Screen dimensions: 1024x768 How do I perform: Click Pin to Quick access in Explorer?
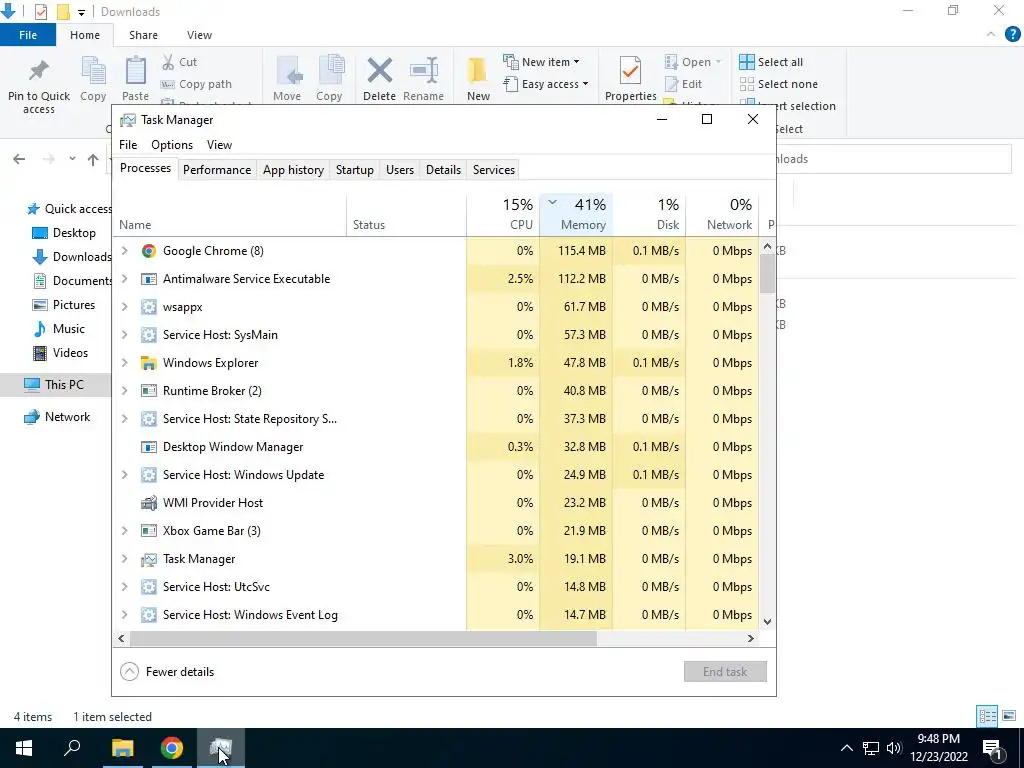[39, 87]
